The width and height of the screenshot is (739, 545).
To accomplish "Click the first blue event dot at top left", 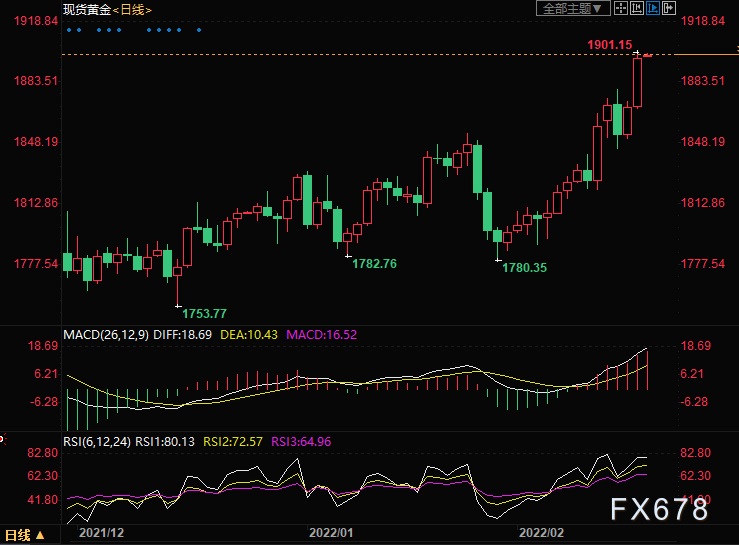I will [x=68, y=29].
